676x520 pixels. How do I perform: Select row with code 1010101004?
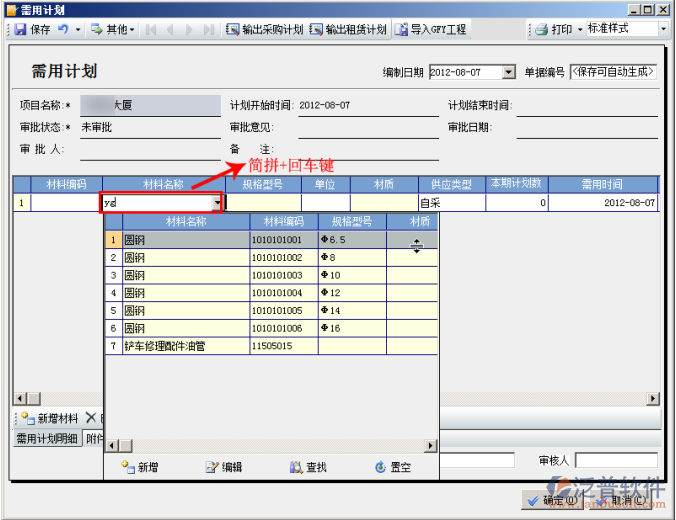click(x=272, y=293)
